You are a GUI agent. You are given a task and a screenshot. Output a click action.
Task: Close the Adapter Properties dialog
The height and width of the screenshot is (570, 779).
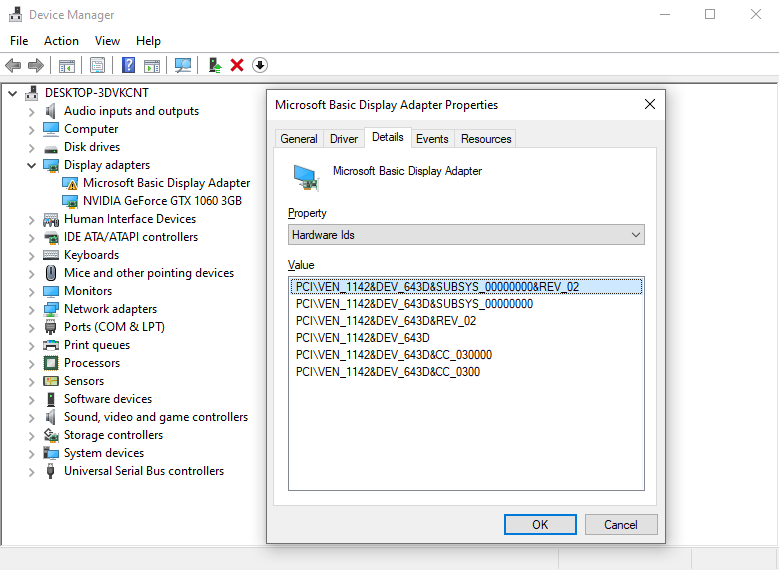tap(649, 104)
